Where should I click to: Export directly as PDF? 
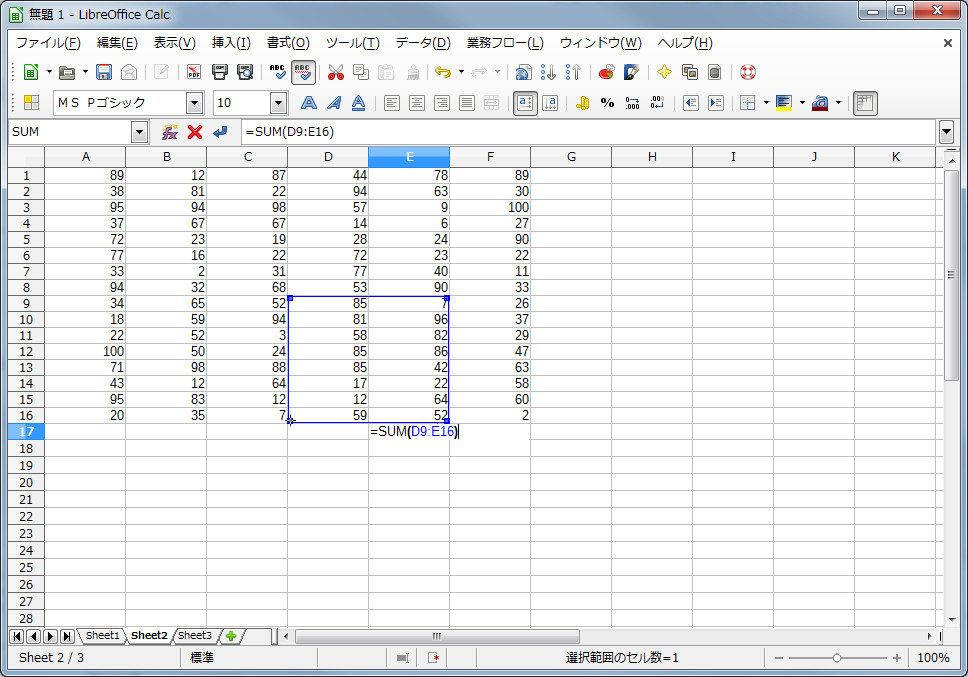[x=194, y=72]
